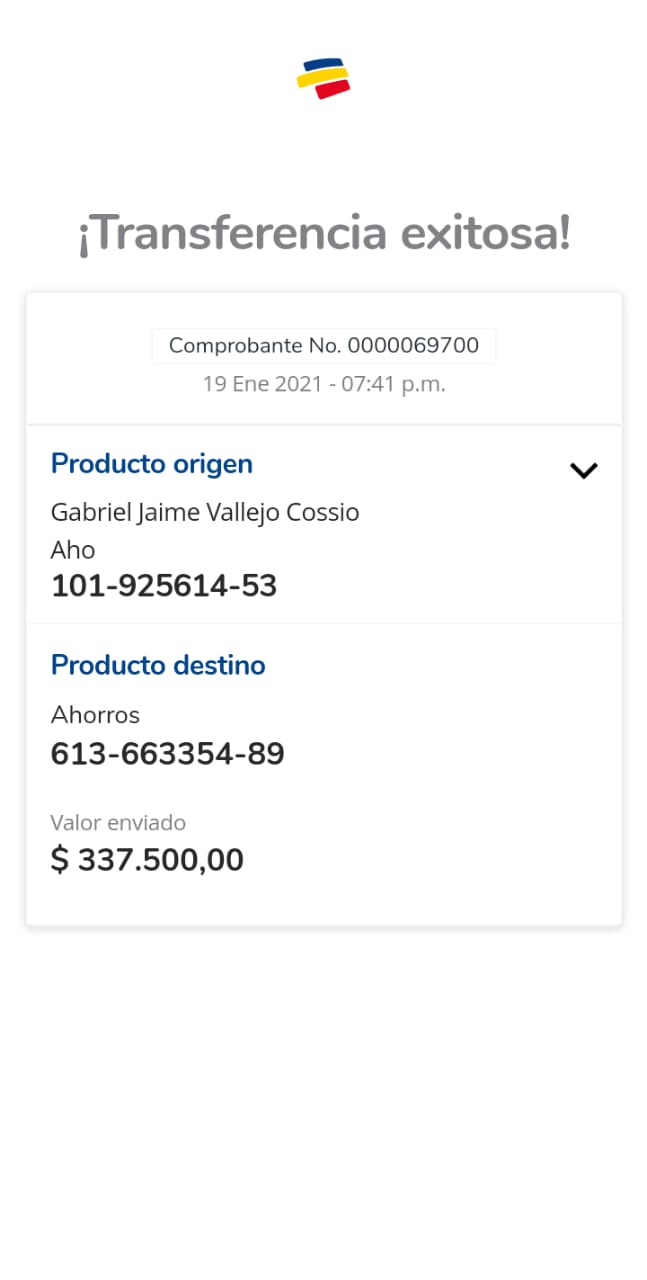Tap the Producto destino section title
647x1280 pixels.
point(158,665)
